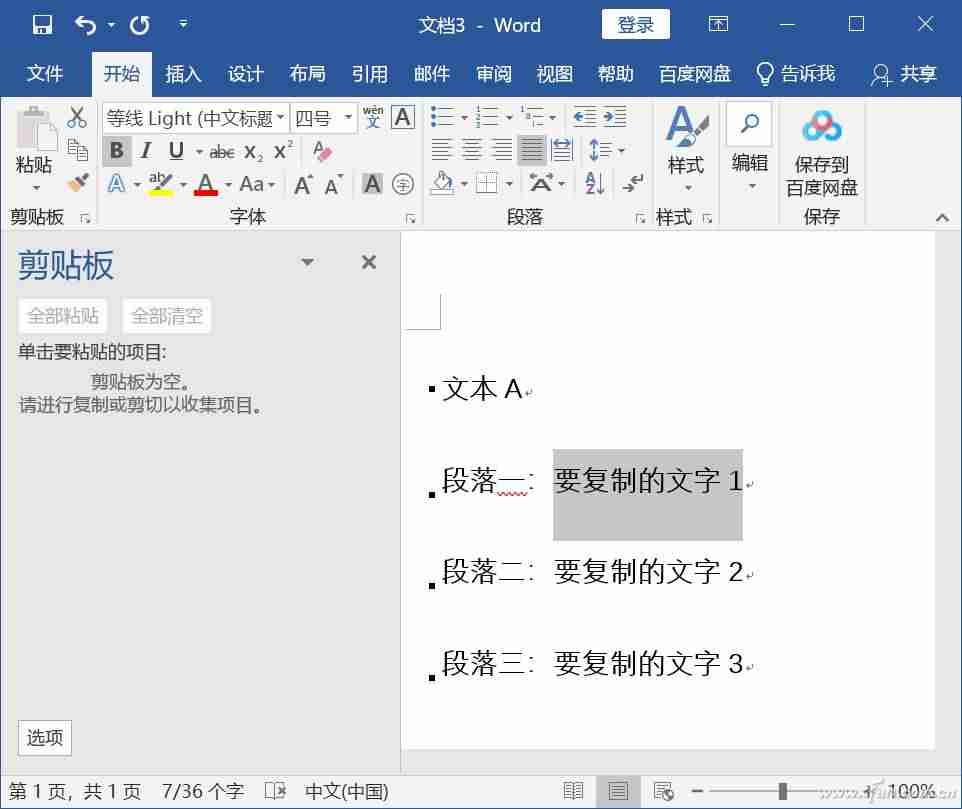
Task: Increase font size with larger A
Action: 304,184
